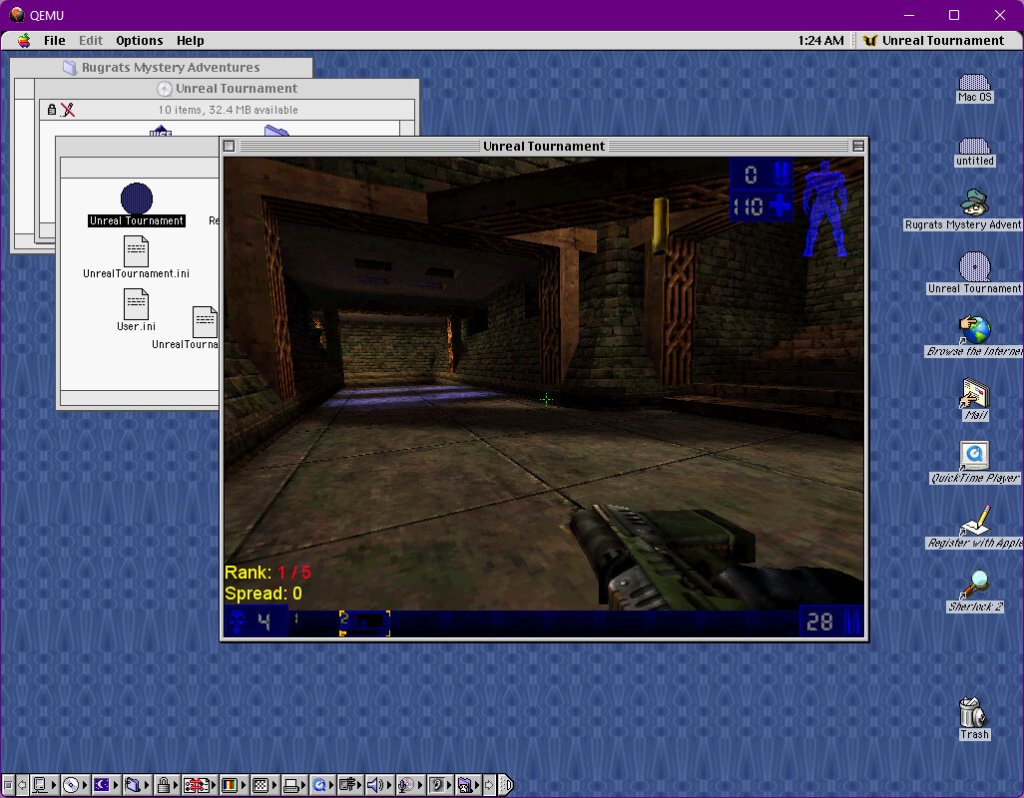Open the sound volume Control Strip popup
Screen dimensions: 1024x798
pyautogui.click(x=378, y=785)
